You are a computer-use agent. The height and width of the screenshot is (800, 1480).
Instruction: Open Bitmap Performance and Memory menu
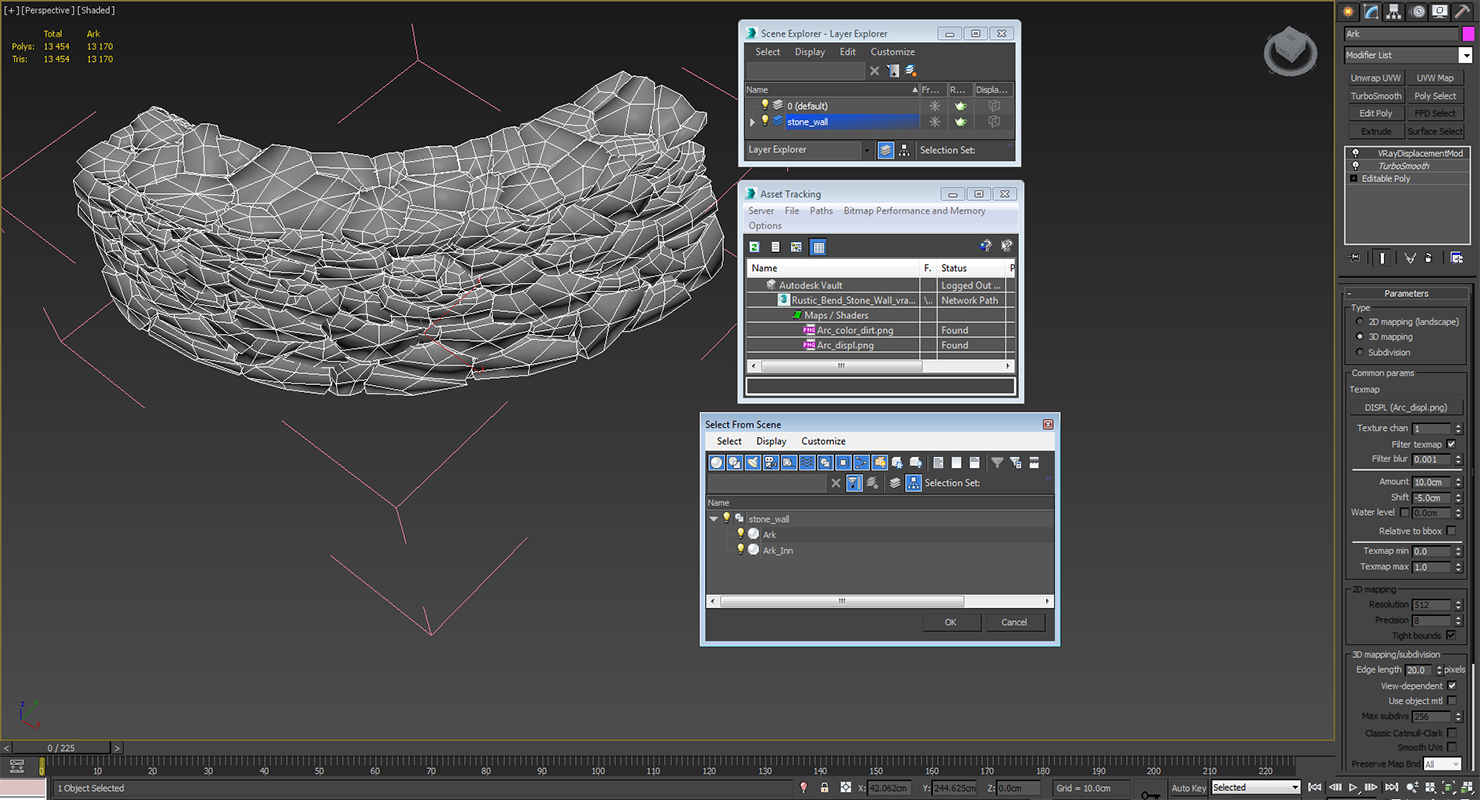click(x=914, y=211)
